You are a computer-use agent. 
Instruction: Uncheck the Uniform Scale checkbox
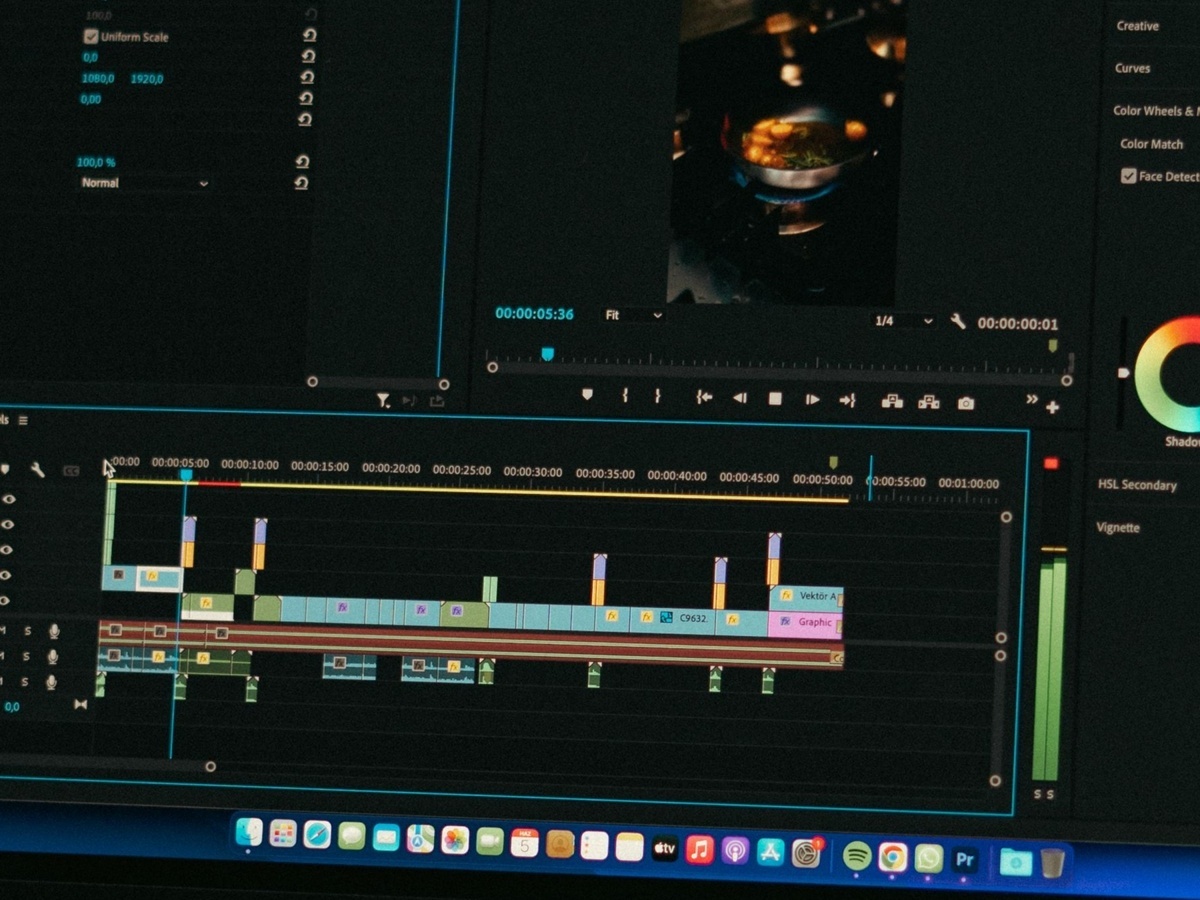[x=91, y=37]
